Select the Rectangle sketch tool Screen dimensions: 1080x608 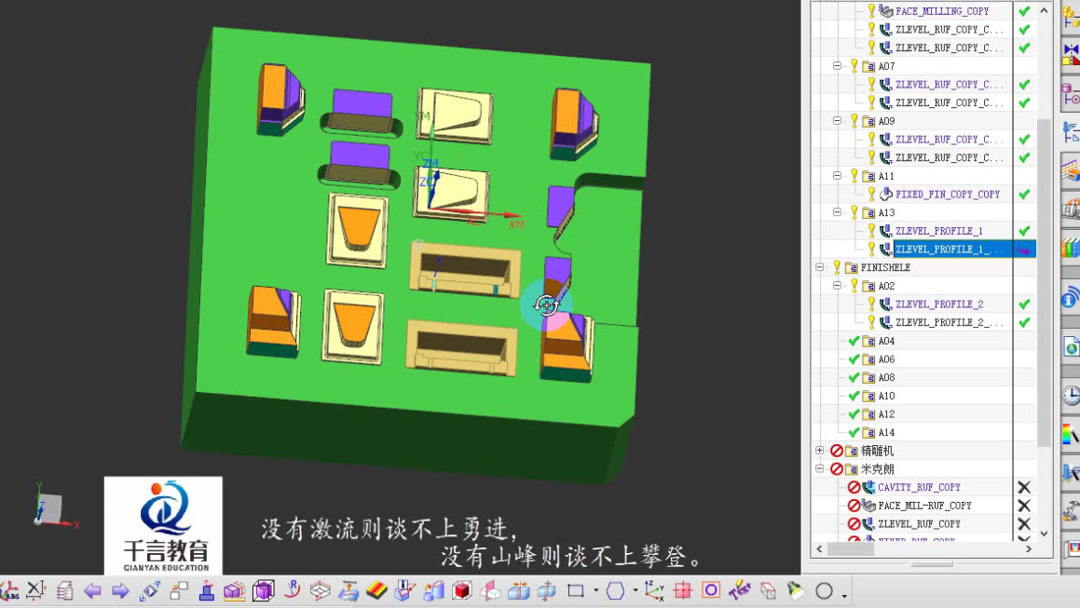[x=575, y=591]
